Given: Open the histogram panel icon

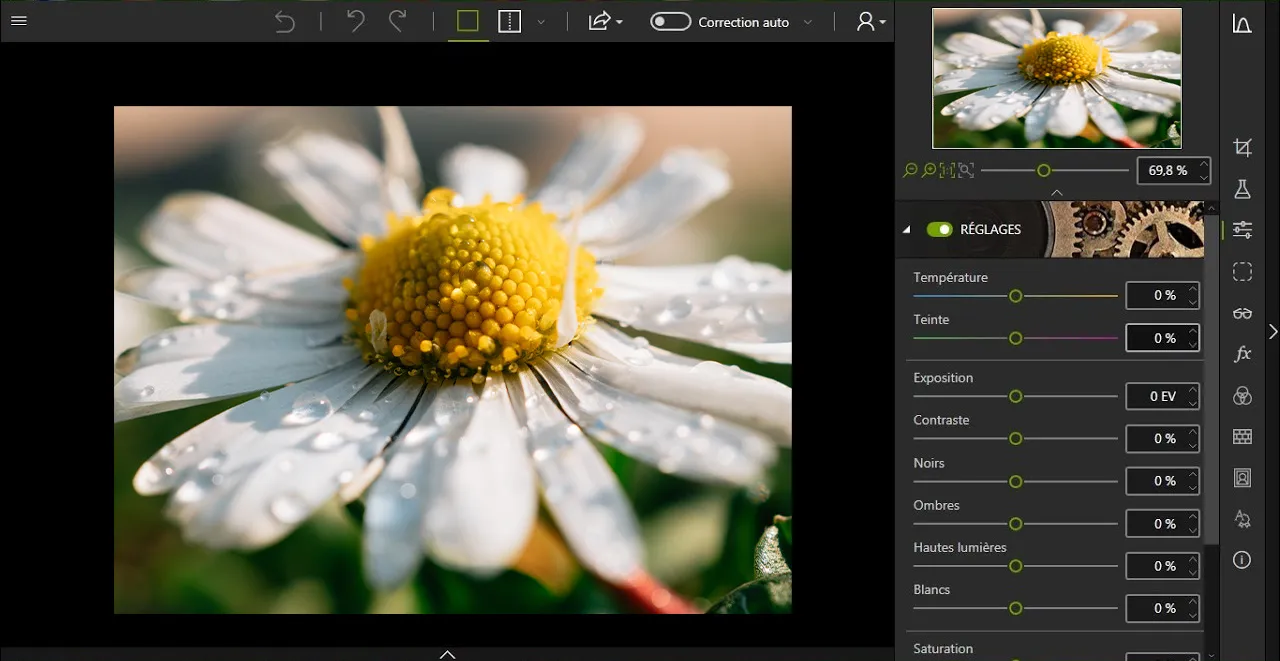Looking at the screenshot, I should click(1242, 25).
